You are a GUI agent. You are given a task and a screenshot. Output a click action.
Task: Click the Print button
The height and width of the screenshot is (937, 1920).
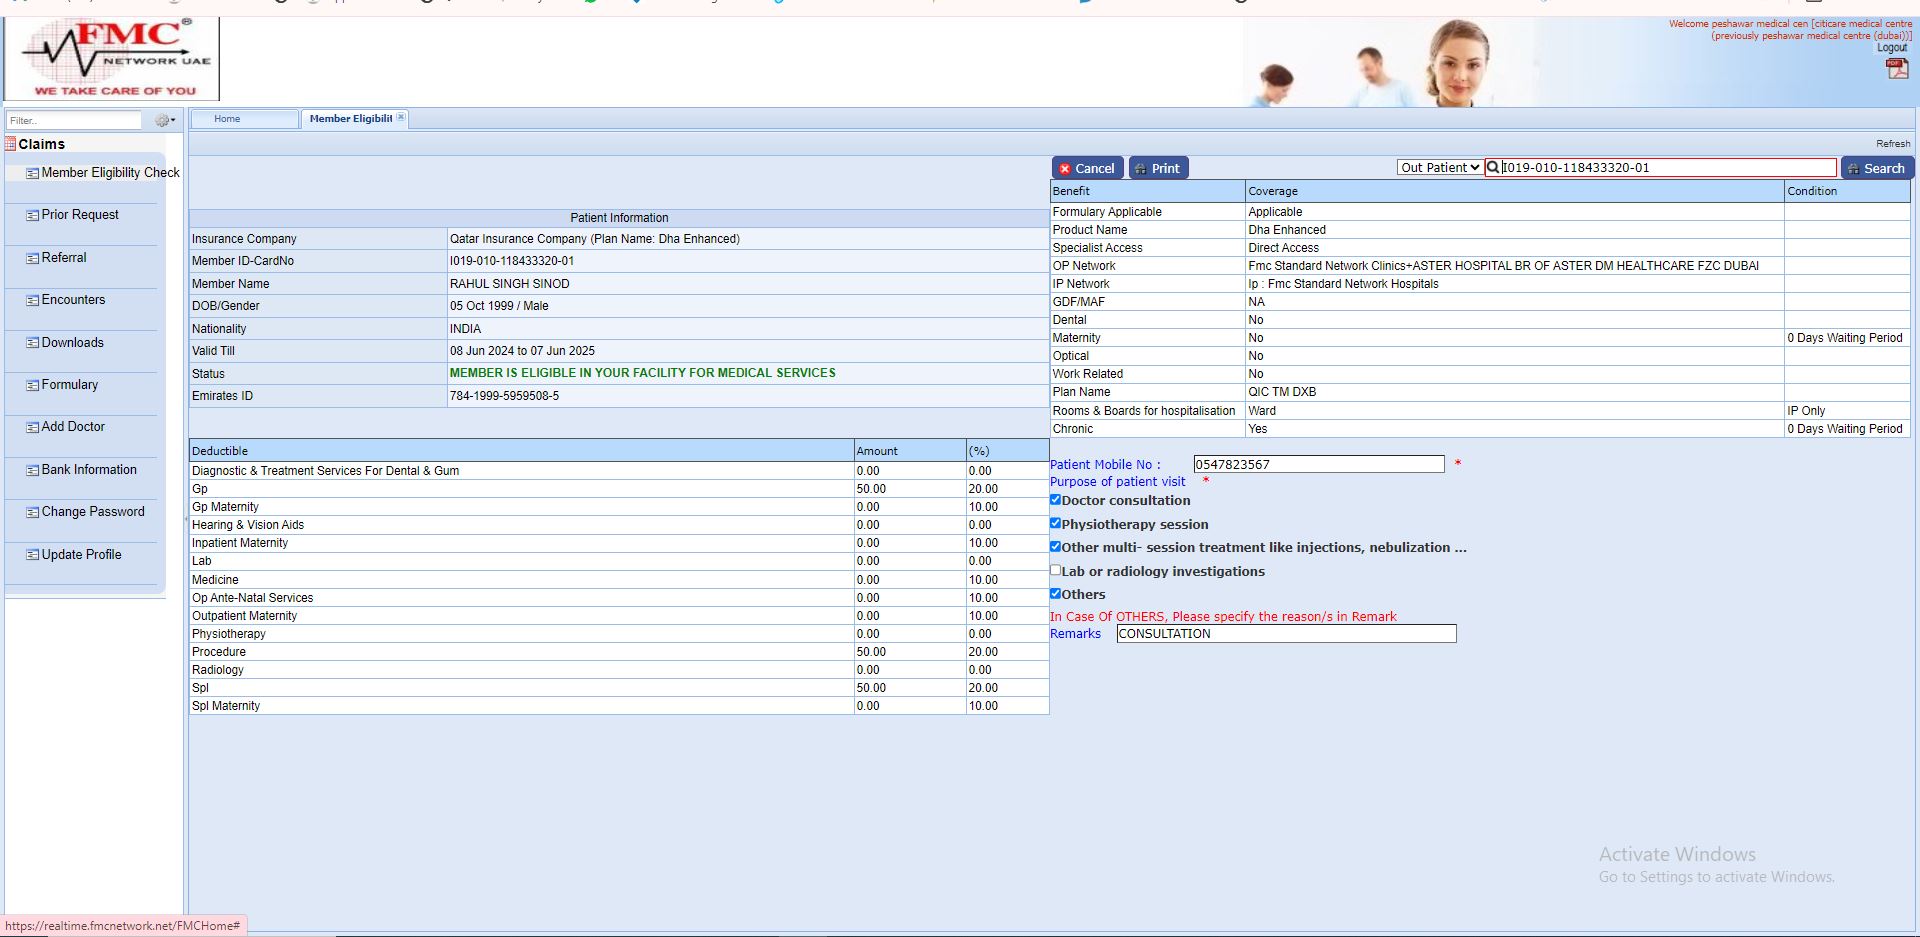pos(1158,168)
